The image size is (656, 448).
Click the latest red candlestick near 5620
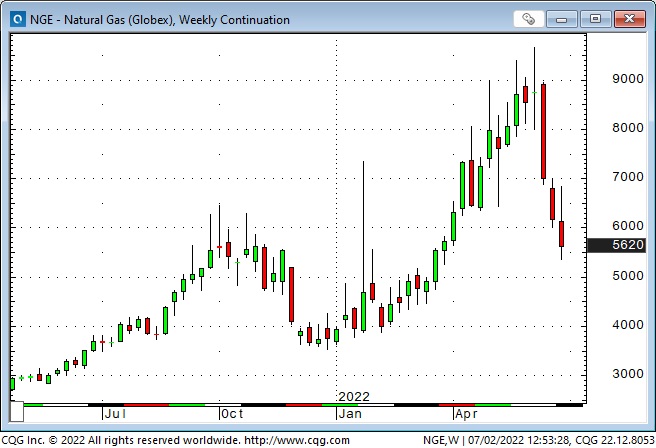[x=561, y=234]
